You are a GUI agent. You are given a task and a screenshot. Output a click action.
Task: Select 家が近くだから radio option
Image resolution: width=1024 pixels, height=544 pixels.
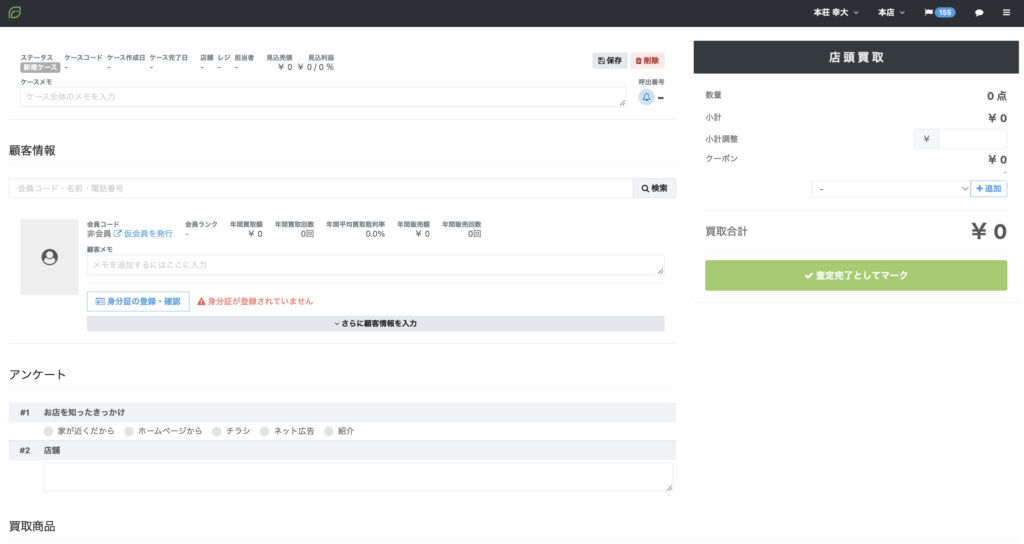49,431
